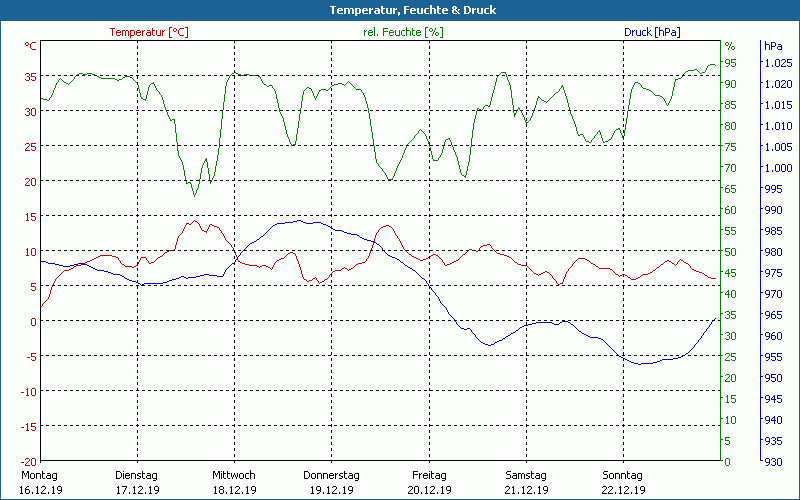The width and height of the screenshot is (800, 500).
Task: Click green humidity axis value "10"
Action: pyautogui.click(x=731, y=420)
